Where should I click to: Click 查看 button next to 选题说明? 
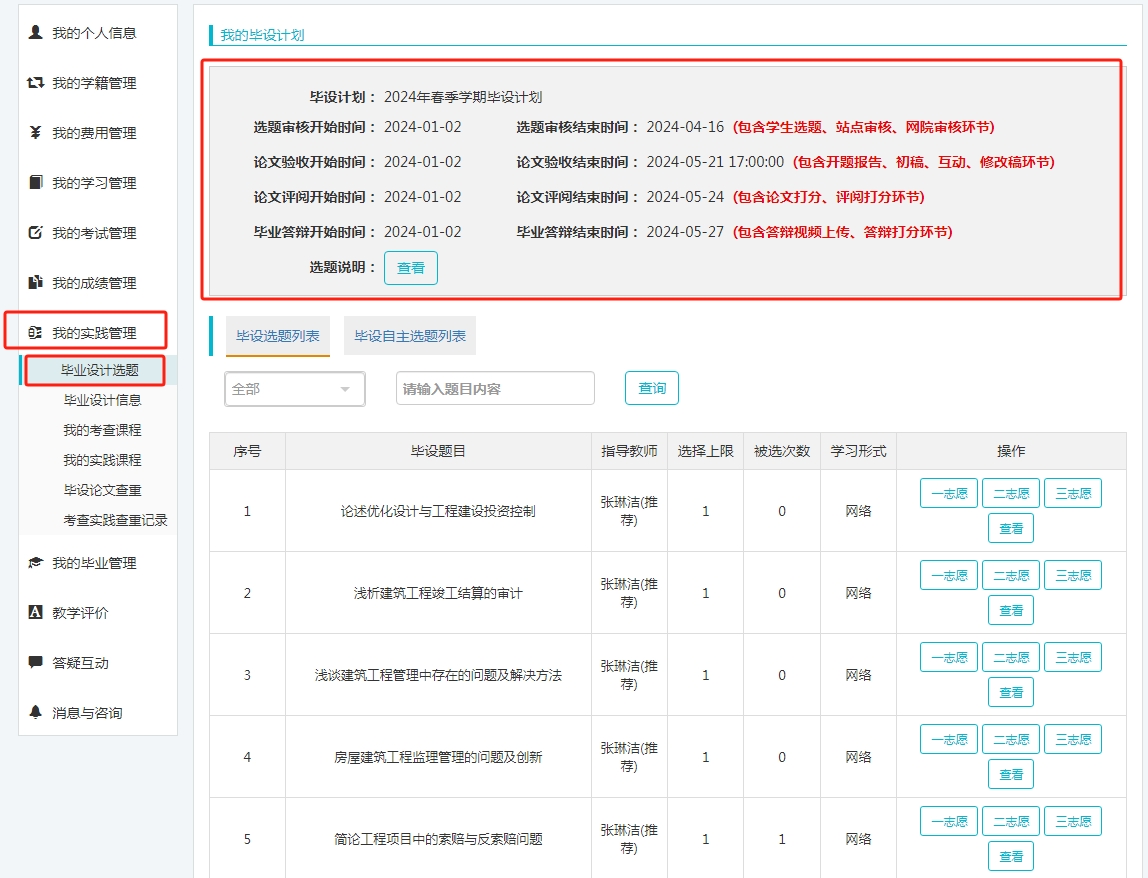[x=411, y=268]
